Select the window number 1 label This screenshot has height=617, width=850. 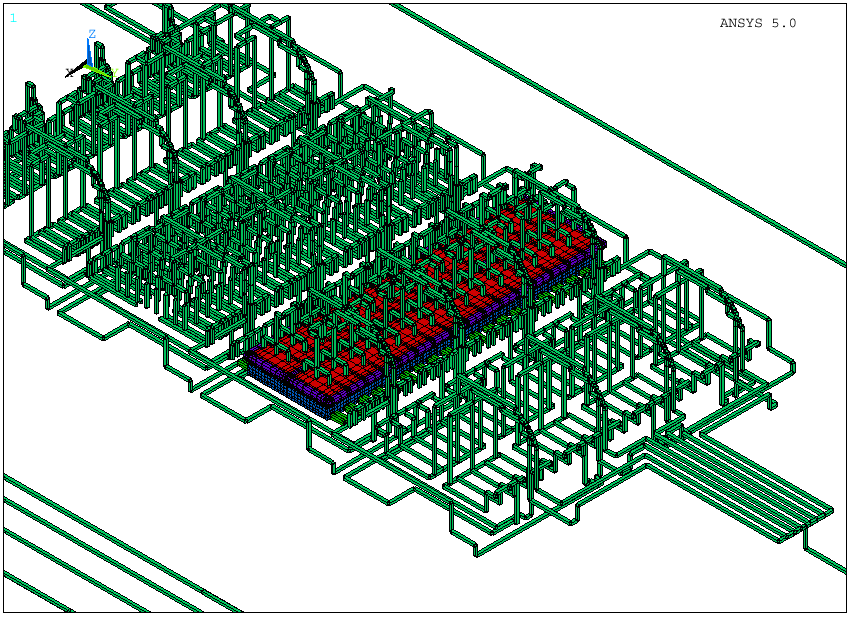tap(13, 18)
